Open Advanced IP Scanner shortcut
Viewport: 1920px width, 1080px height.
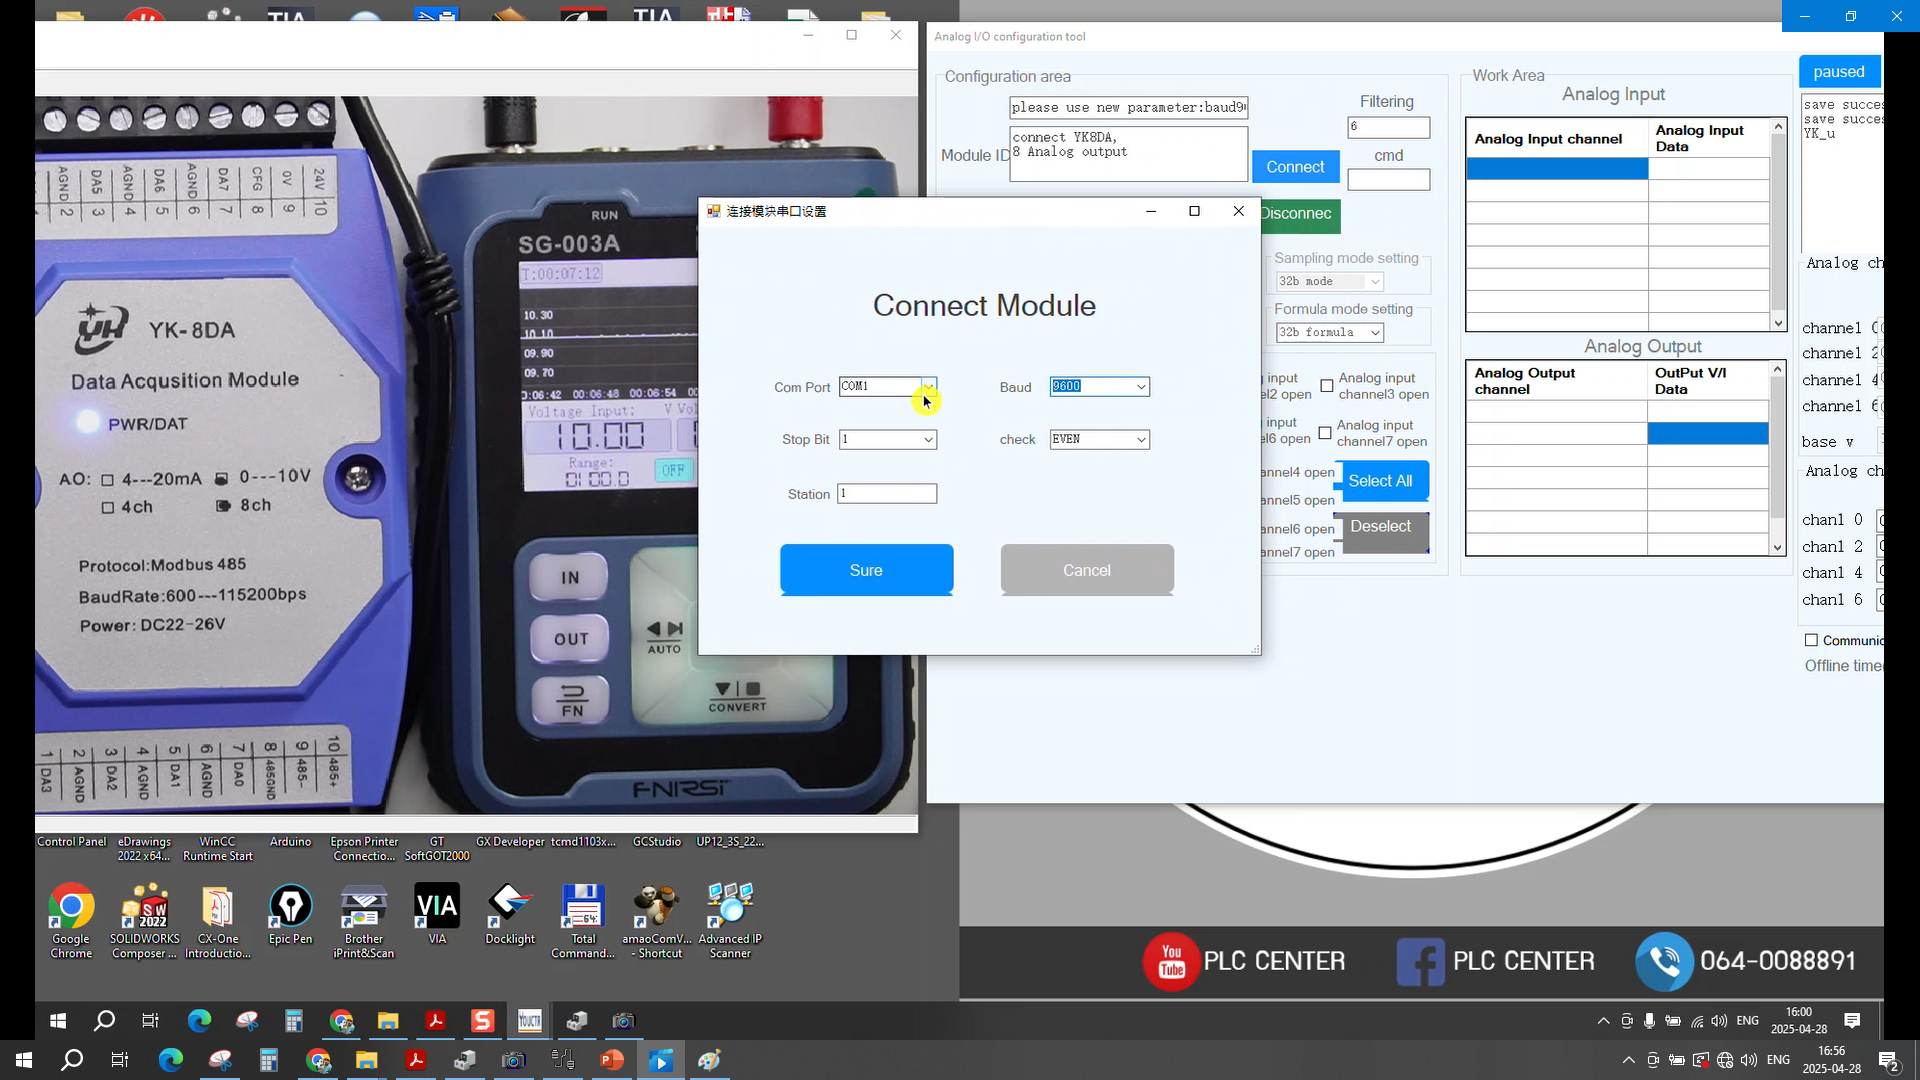pos(730,908)
